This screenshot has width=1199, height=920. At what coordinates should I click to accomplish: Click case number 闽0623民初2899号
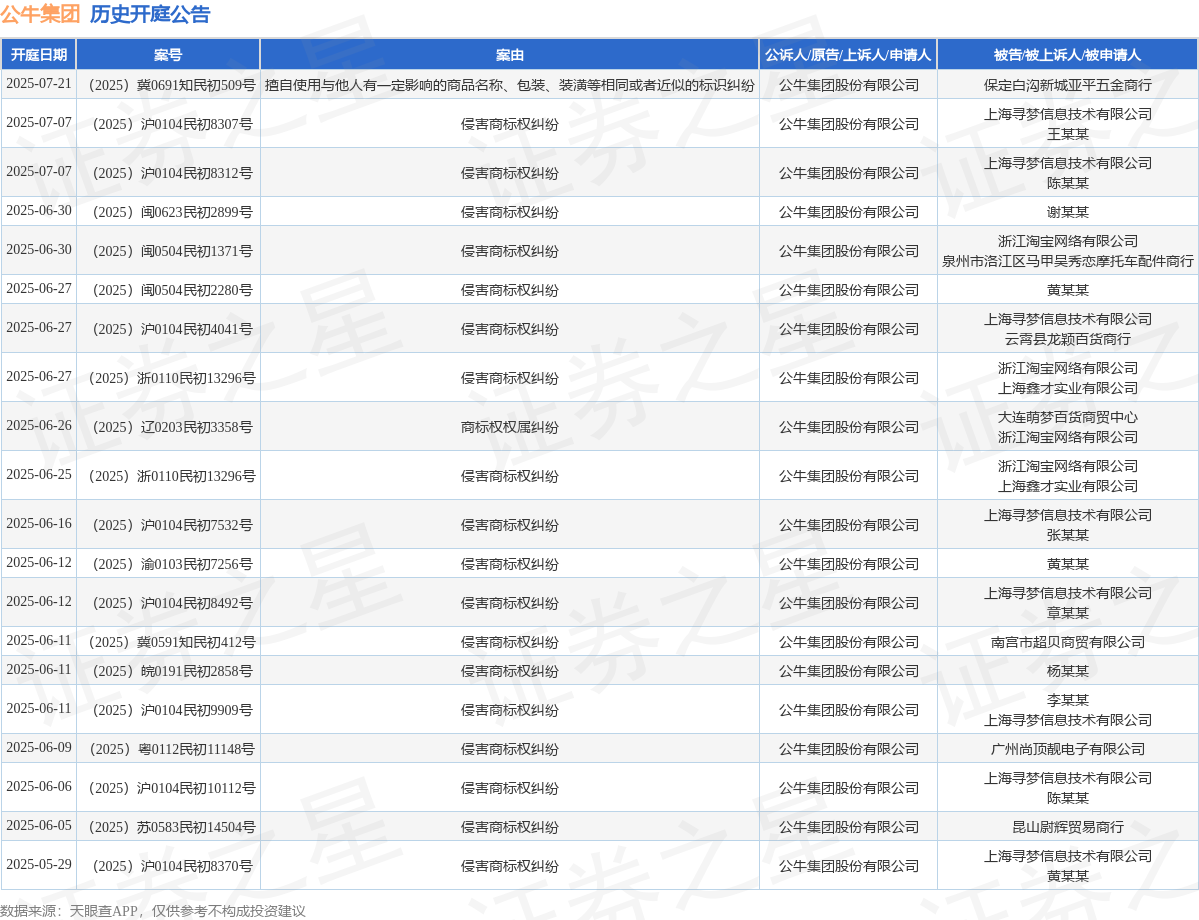pos(172,212)
